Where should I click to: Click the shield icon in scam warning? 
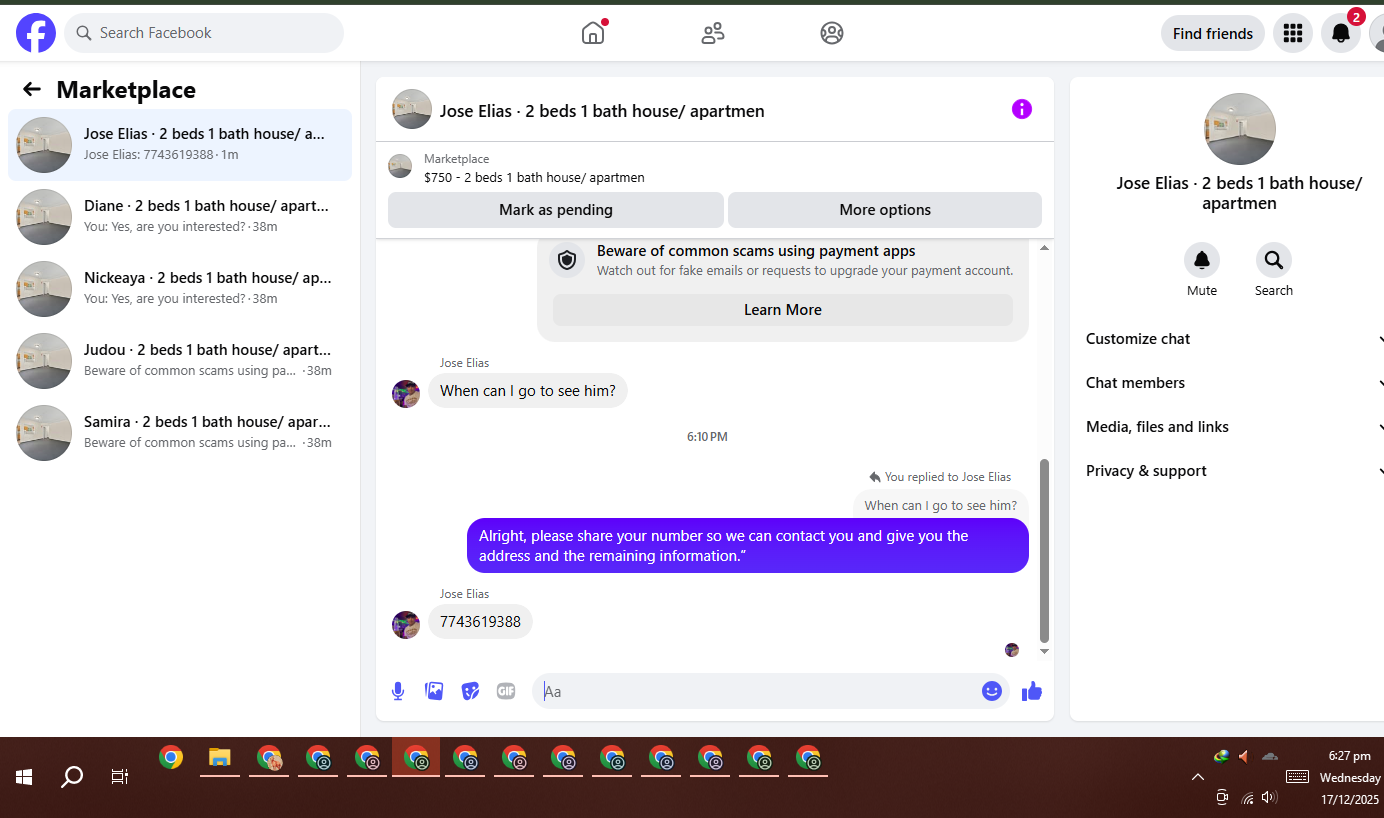[x=567, y=261]
